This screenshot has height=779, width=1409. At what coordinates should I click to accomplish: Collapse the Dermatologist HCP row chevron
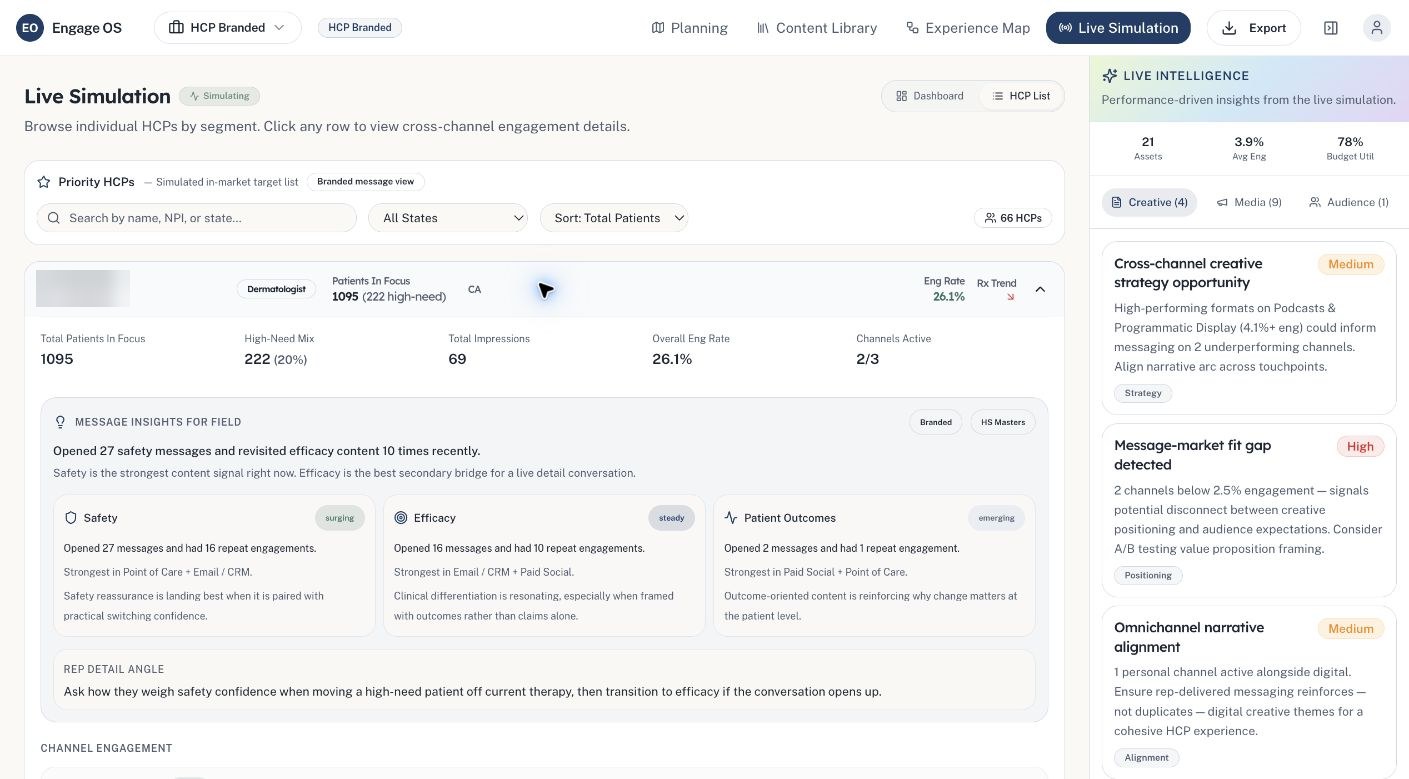(x=1040, y=289)
